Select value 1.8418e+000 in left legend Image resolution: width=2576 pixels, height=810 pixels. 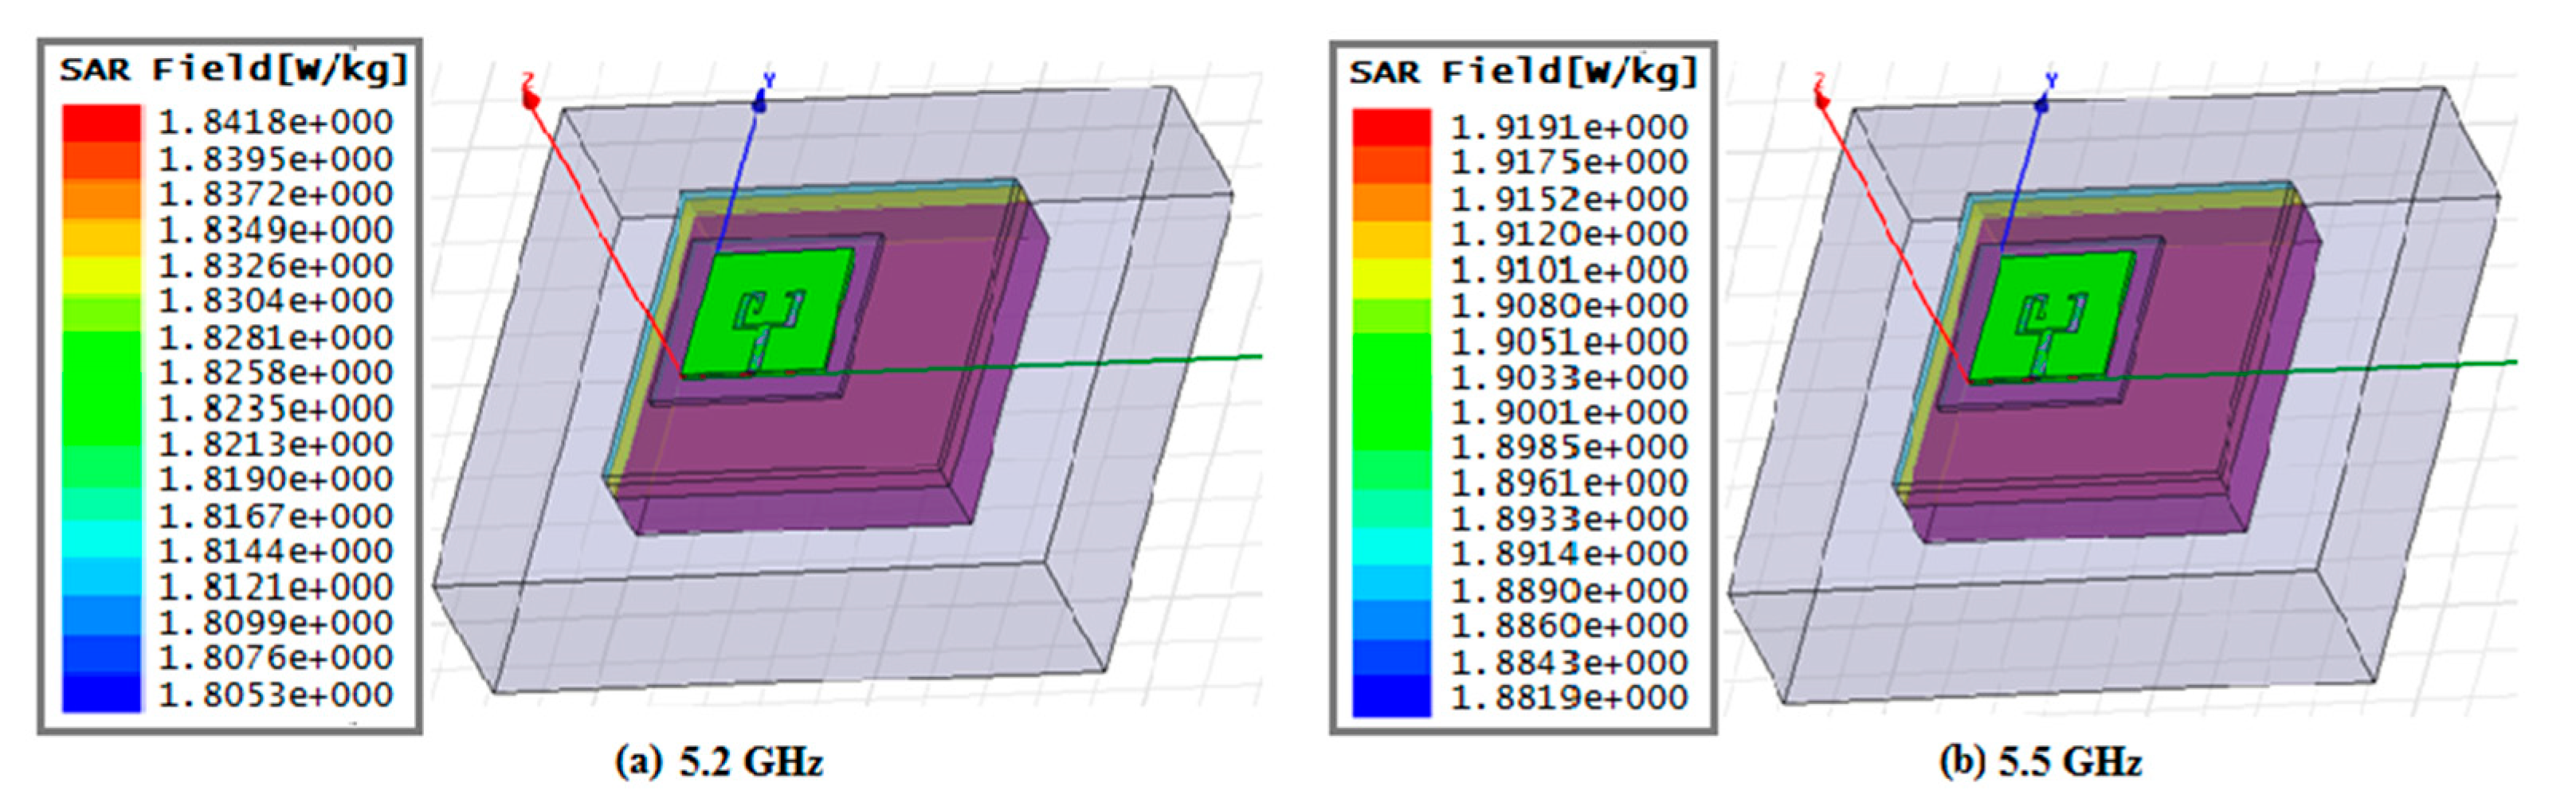[276, 123]
